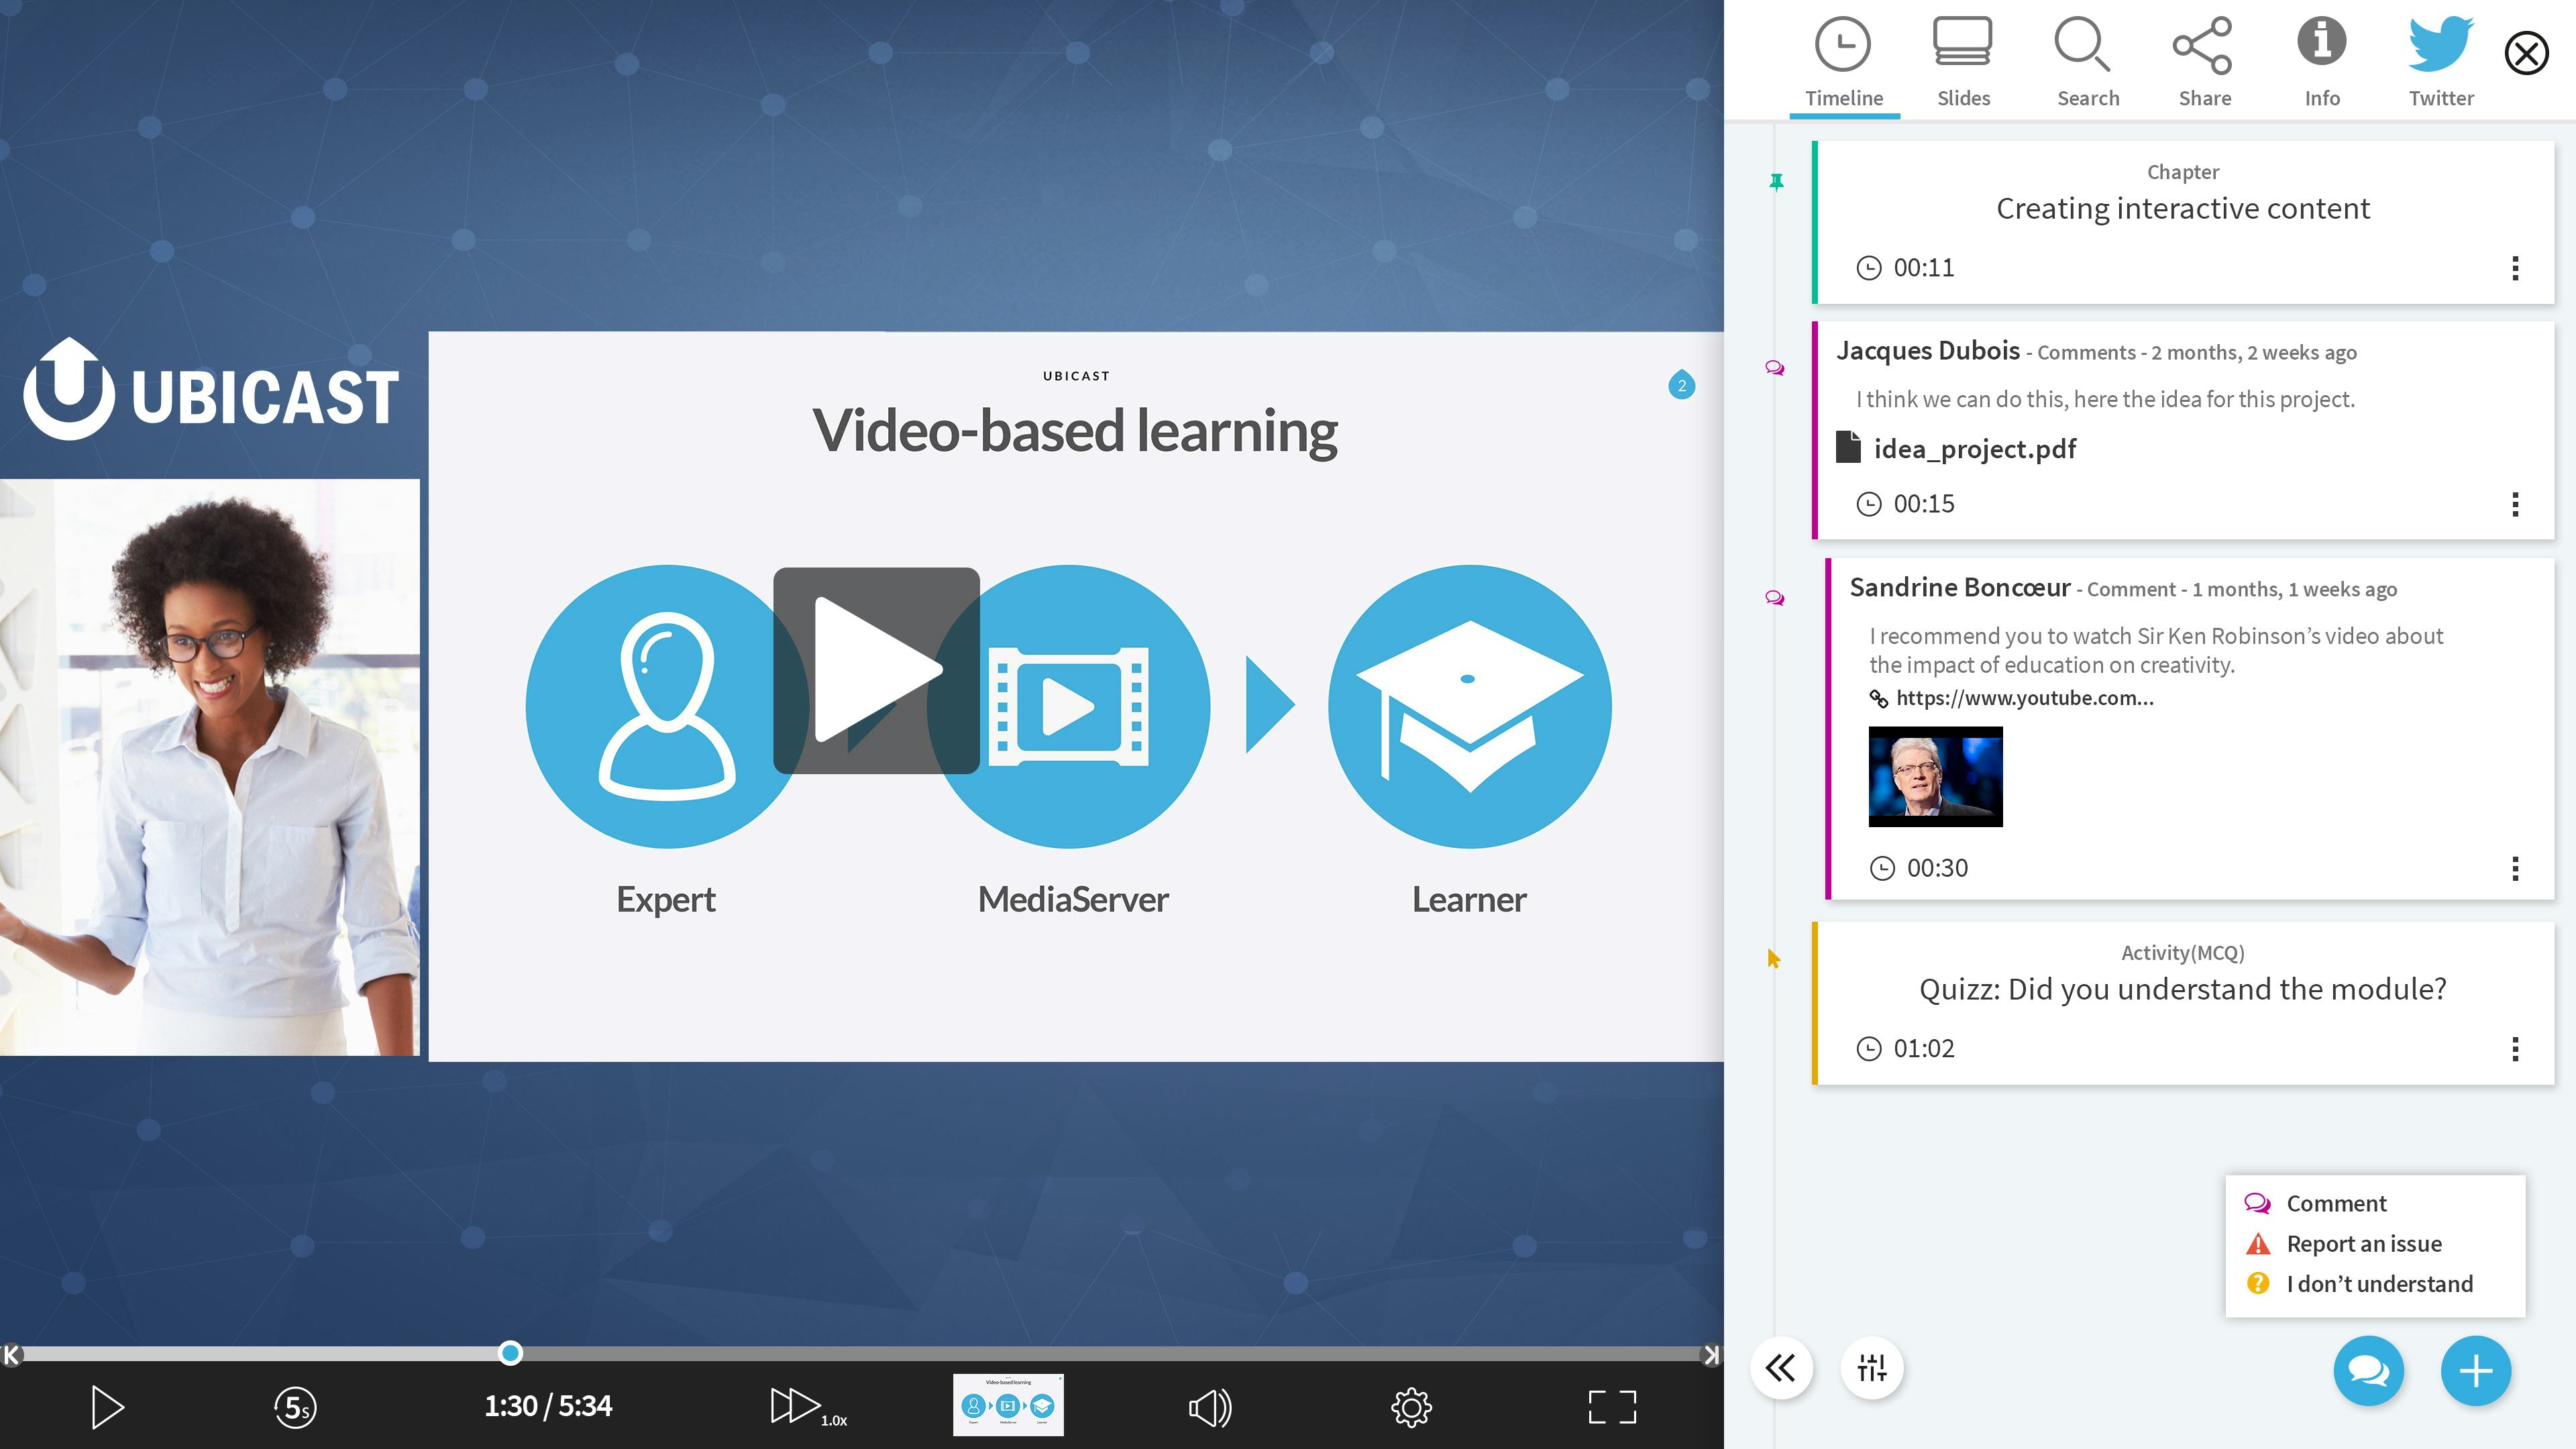Open Quizz: Did you understand the module?
2576x1449 pixels.
coord(2182,988)
